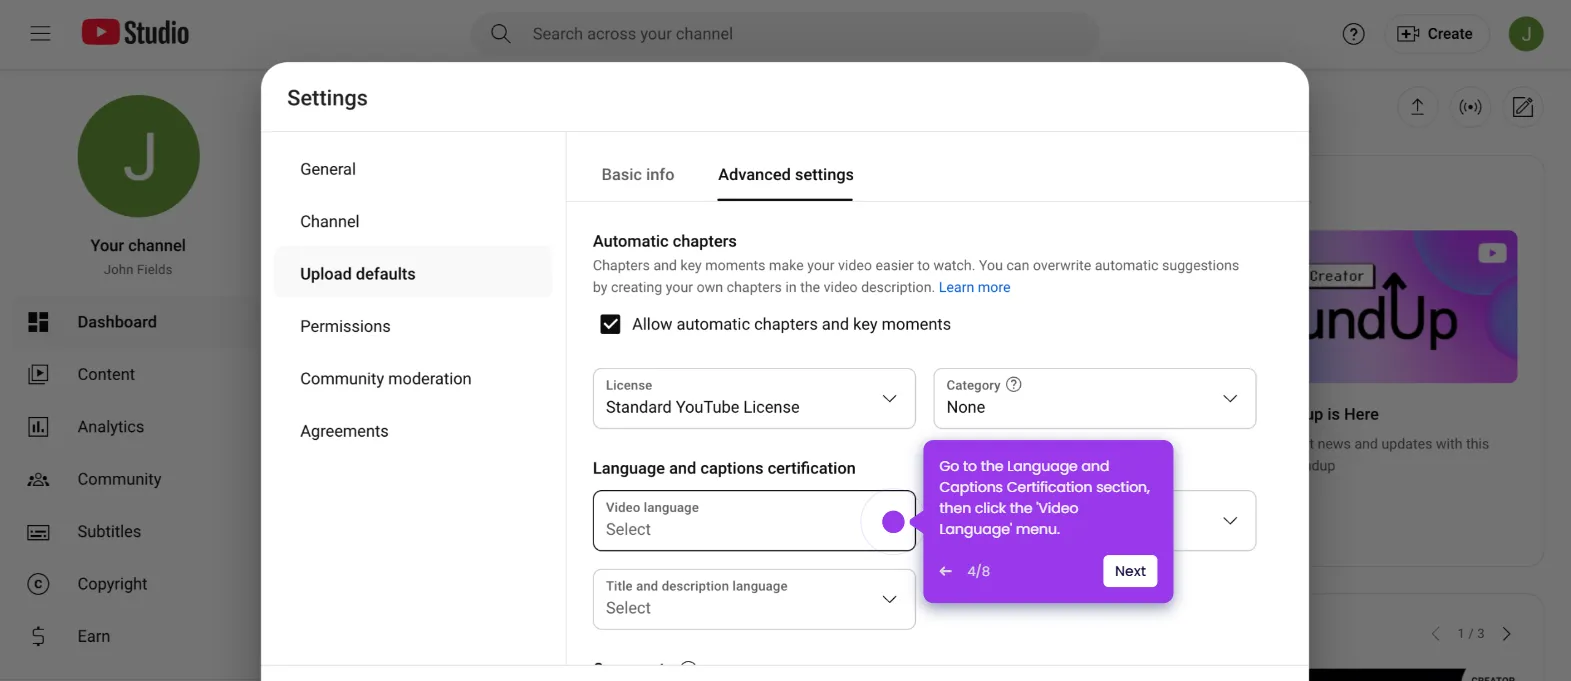Uncheck Allow automatic chapters and key moments

[x=610, y=324]
